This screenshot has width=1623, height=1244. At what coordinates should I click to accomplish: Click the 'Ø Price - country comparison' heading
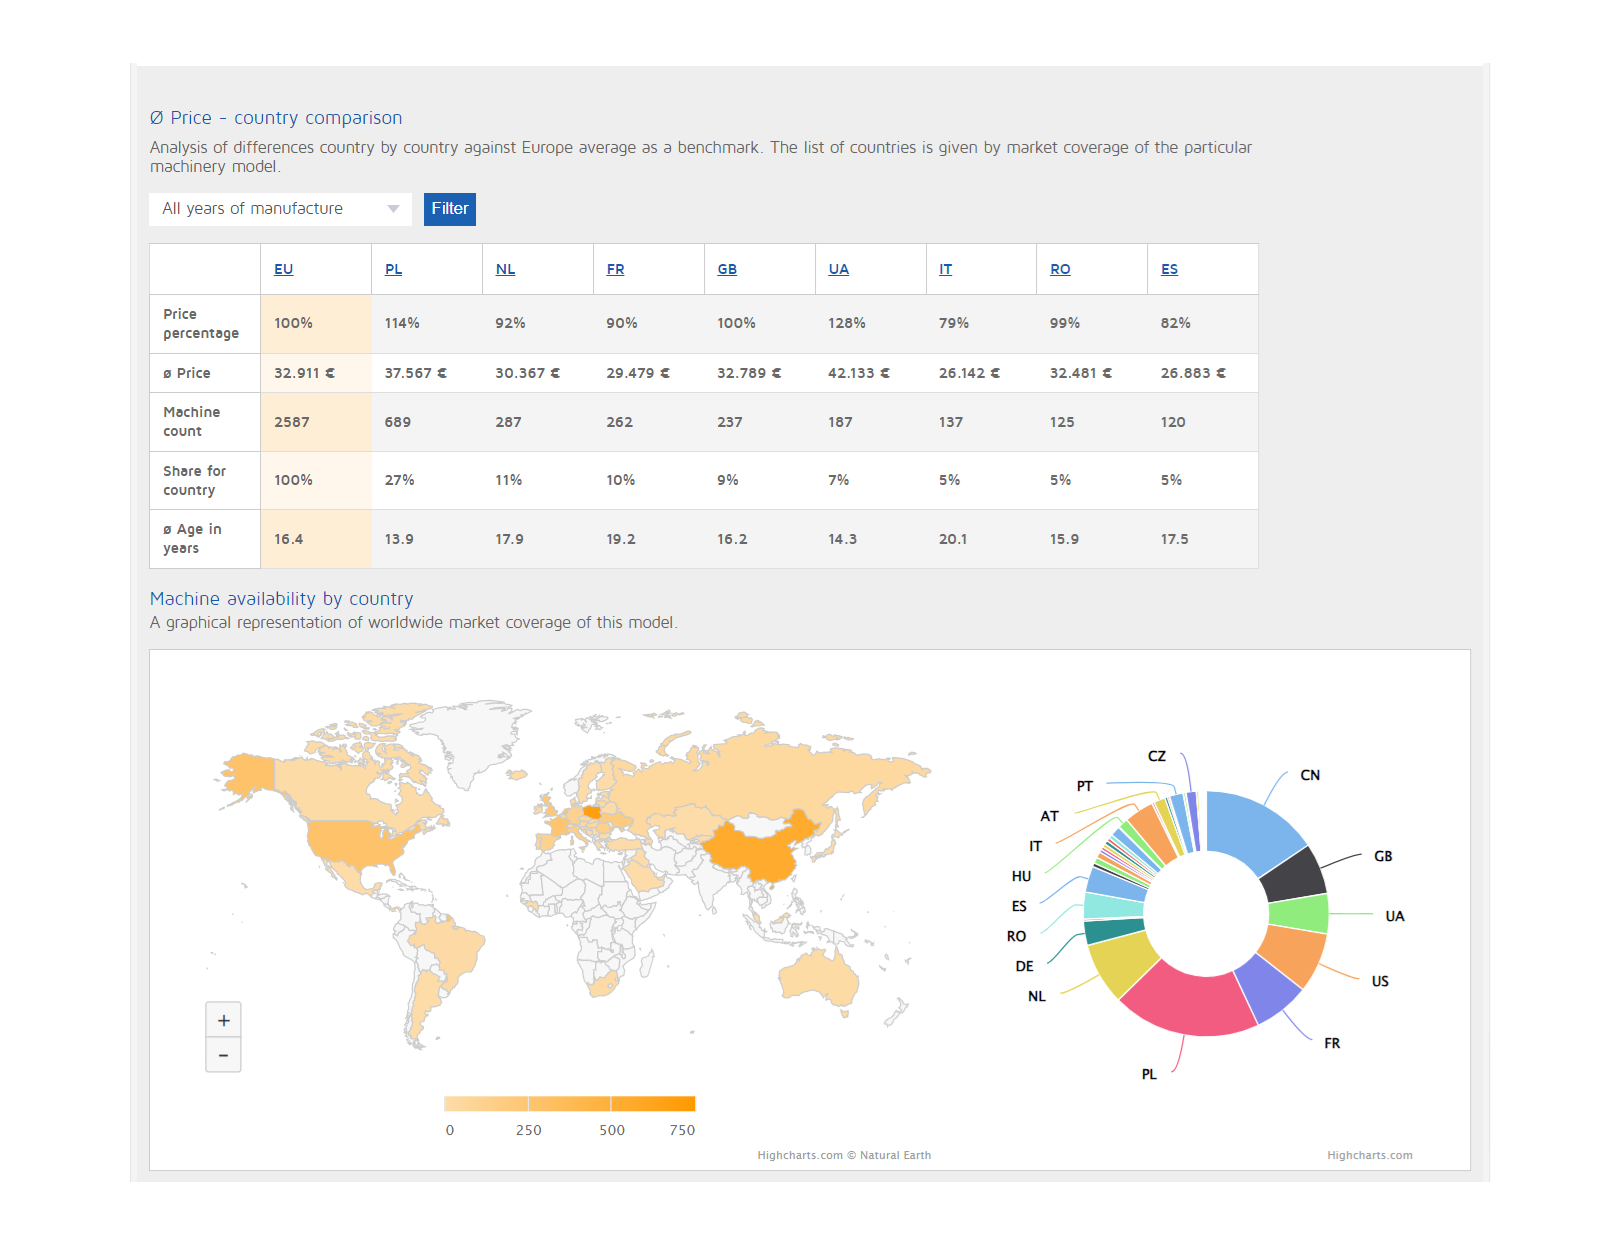[x=276, y=118]
